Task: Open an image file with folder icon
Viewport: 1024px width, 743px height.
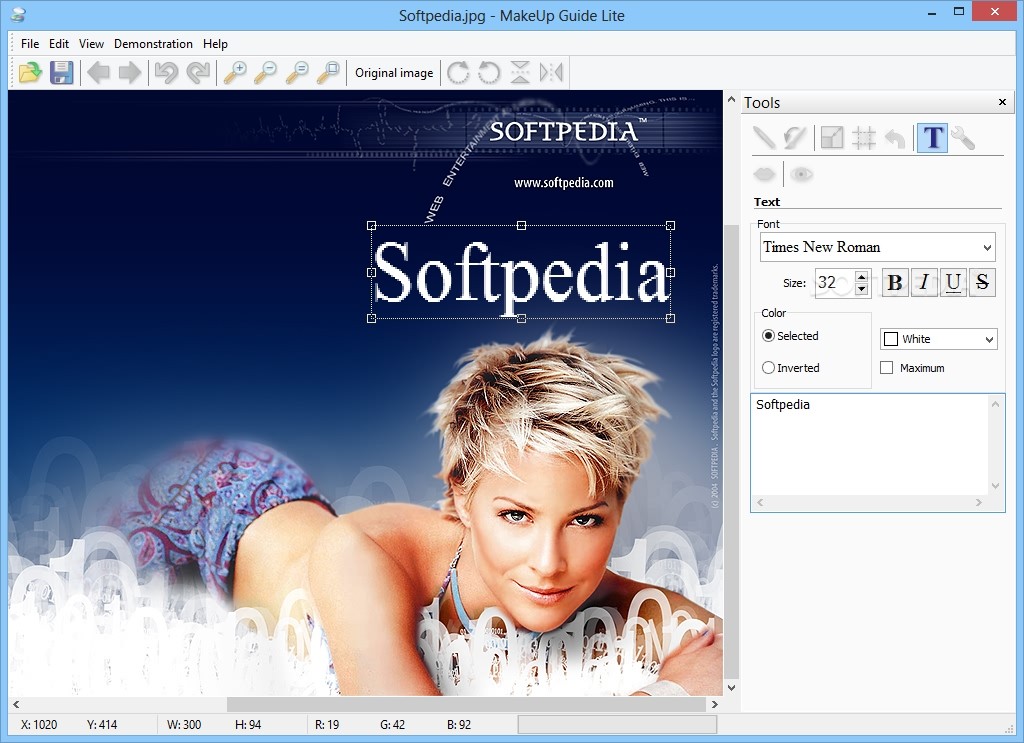Action: [x=30, y=72]
